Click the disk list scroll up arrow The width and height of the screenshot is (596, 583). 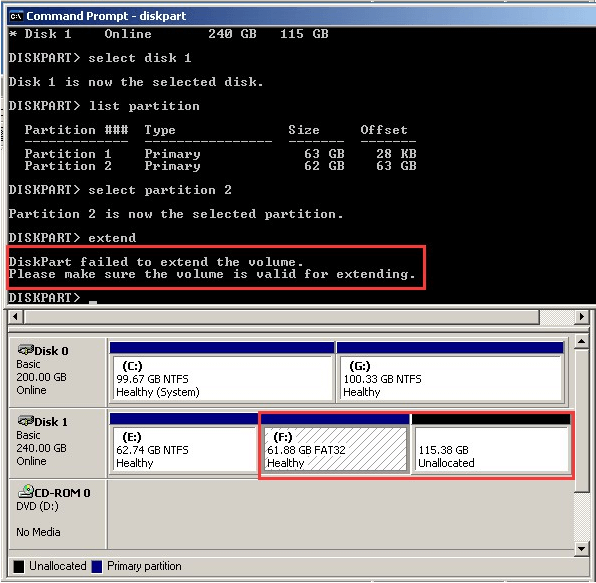[x=582, y=342]
